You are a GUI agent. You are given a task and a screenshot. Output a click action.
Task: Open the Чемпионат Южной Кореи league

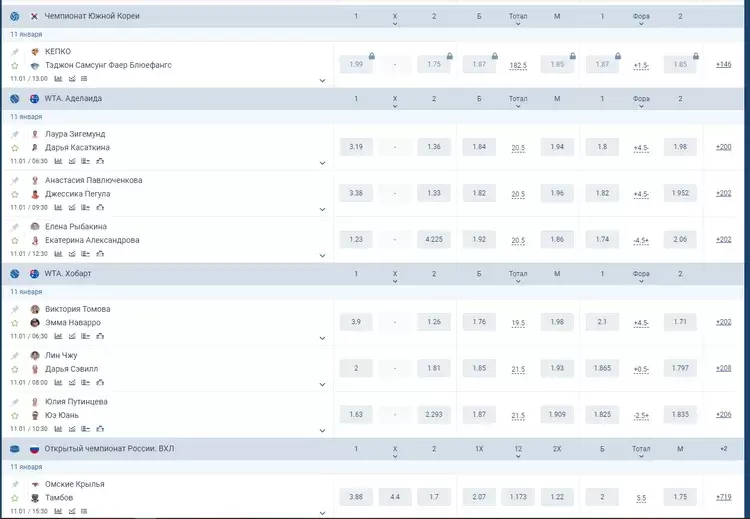(92, 16)
